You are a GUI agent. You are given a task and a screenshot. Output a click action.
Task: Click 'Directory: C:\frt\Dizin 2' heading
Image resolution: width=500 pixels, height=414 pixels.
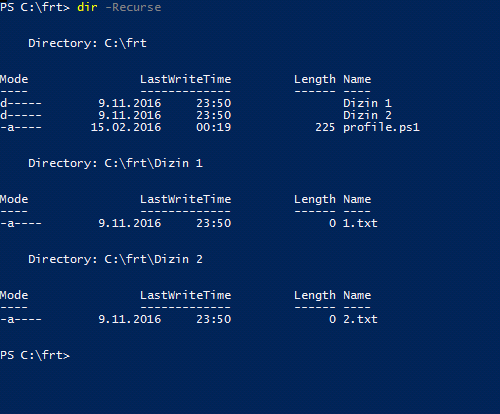coord(115,259)
